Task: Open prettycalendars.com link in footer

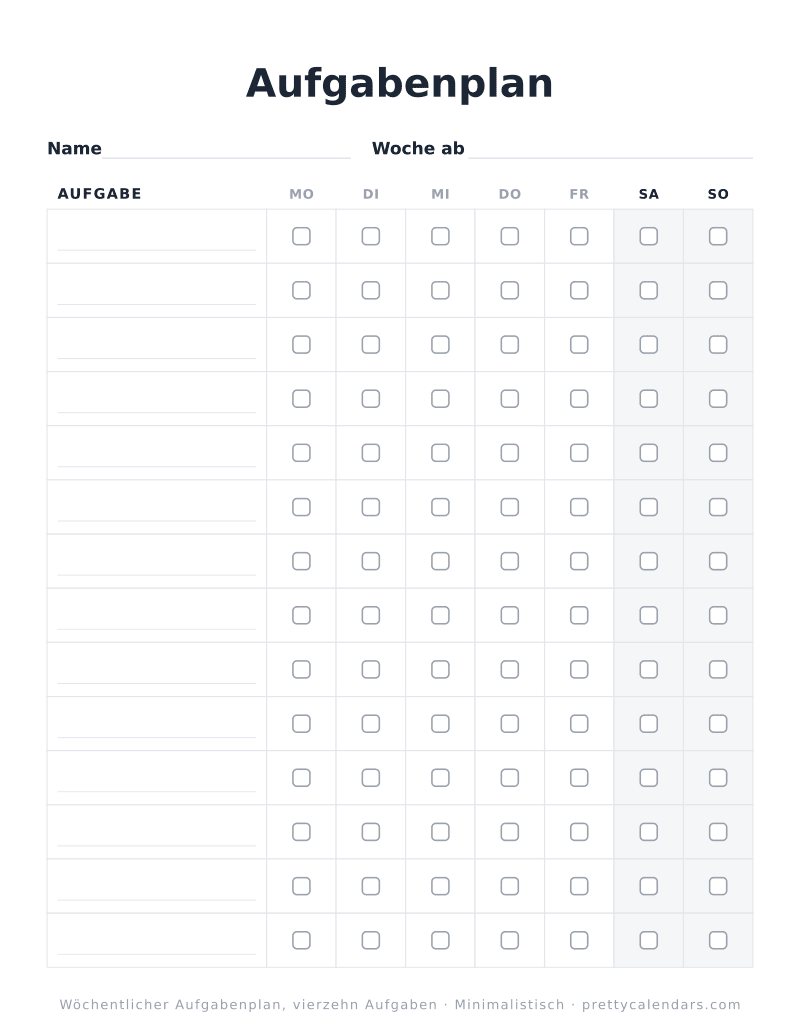Action: 661,1004
